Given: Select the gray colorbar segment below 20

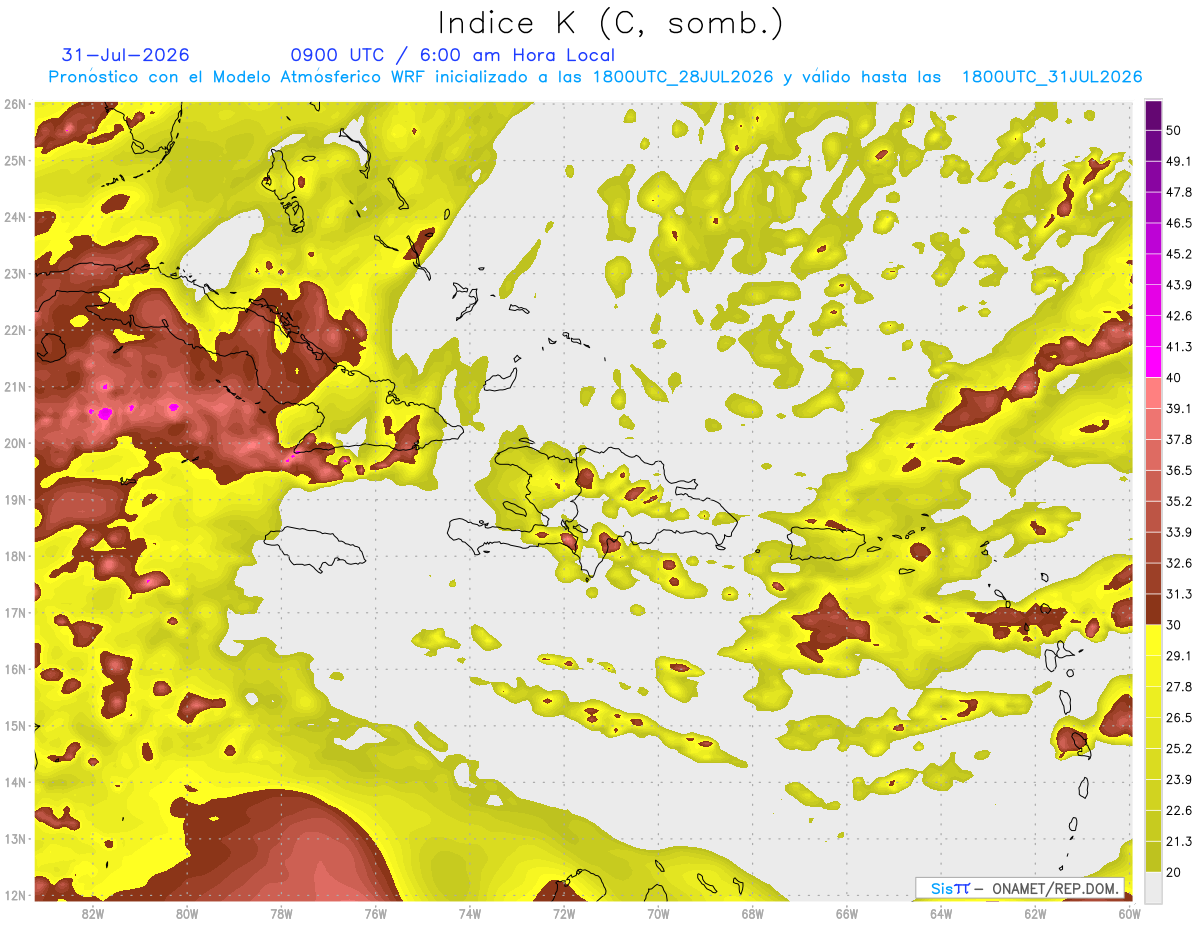Looking at the screenshot, I should [x=1153, y=886].
